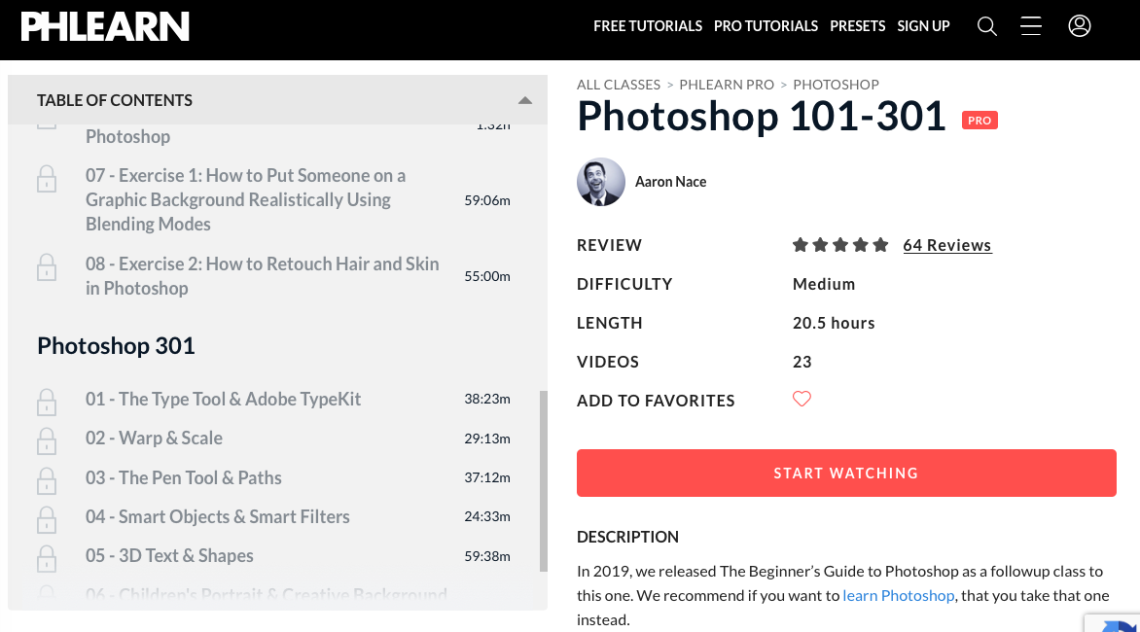Click lock icon beside 05 - 3D Text & Shapes
The width and height of the screenshot is (1140, 632).
(x=47, y=559)
